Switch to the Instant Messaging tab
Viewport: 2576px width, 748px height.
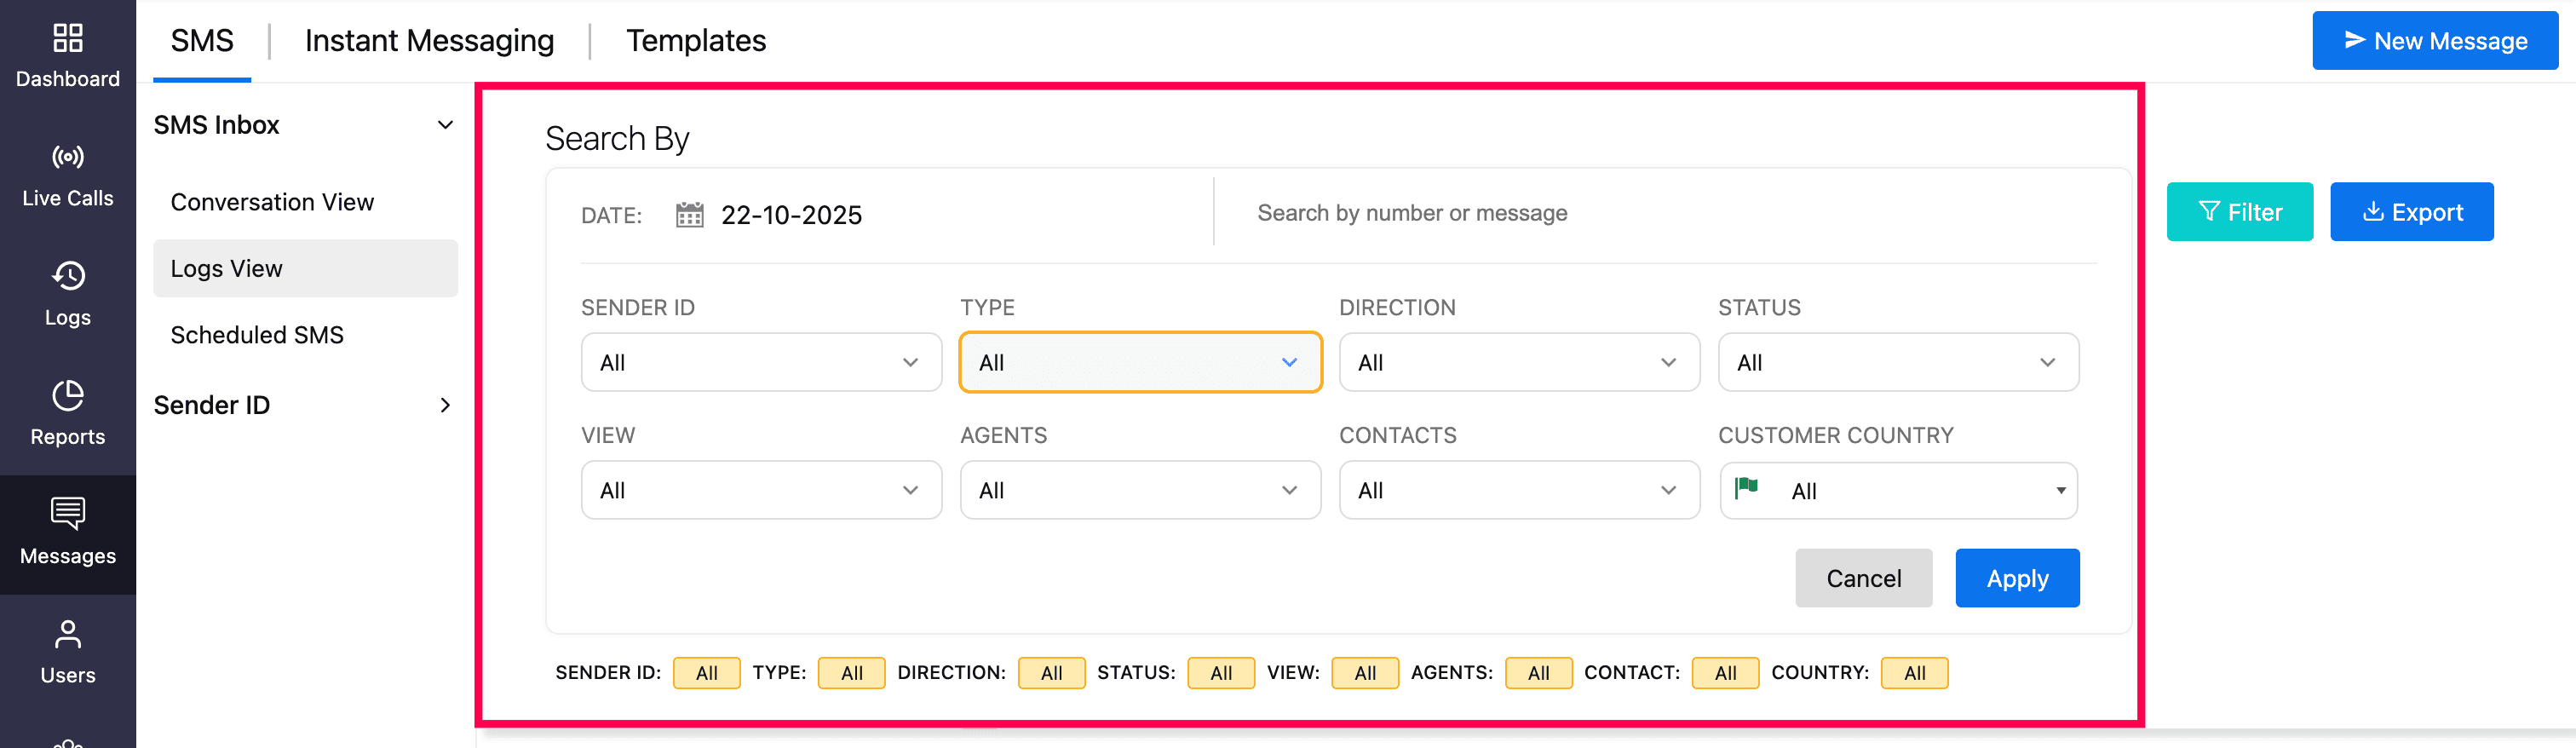429,41
